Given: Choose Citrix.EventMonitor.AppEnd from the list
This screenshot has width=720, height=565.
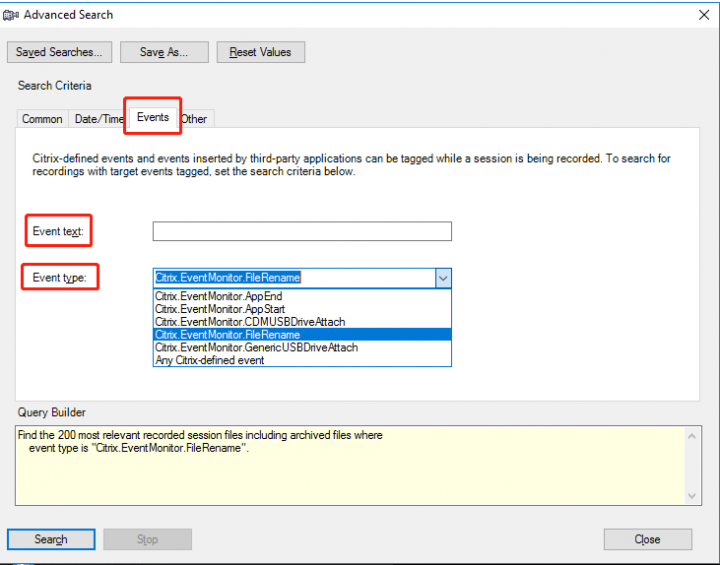Looking at the screenshot, I should 302,296.
